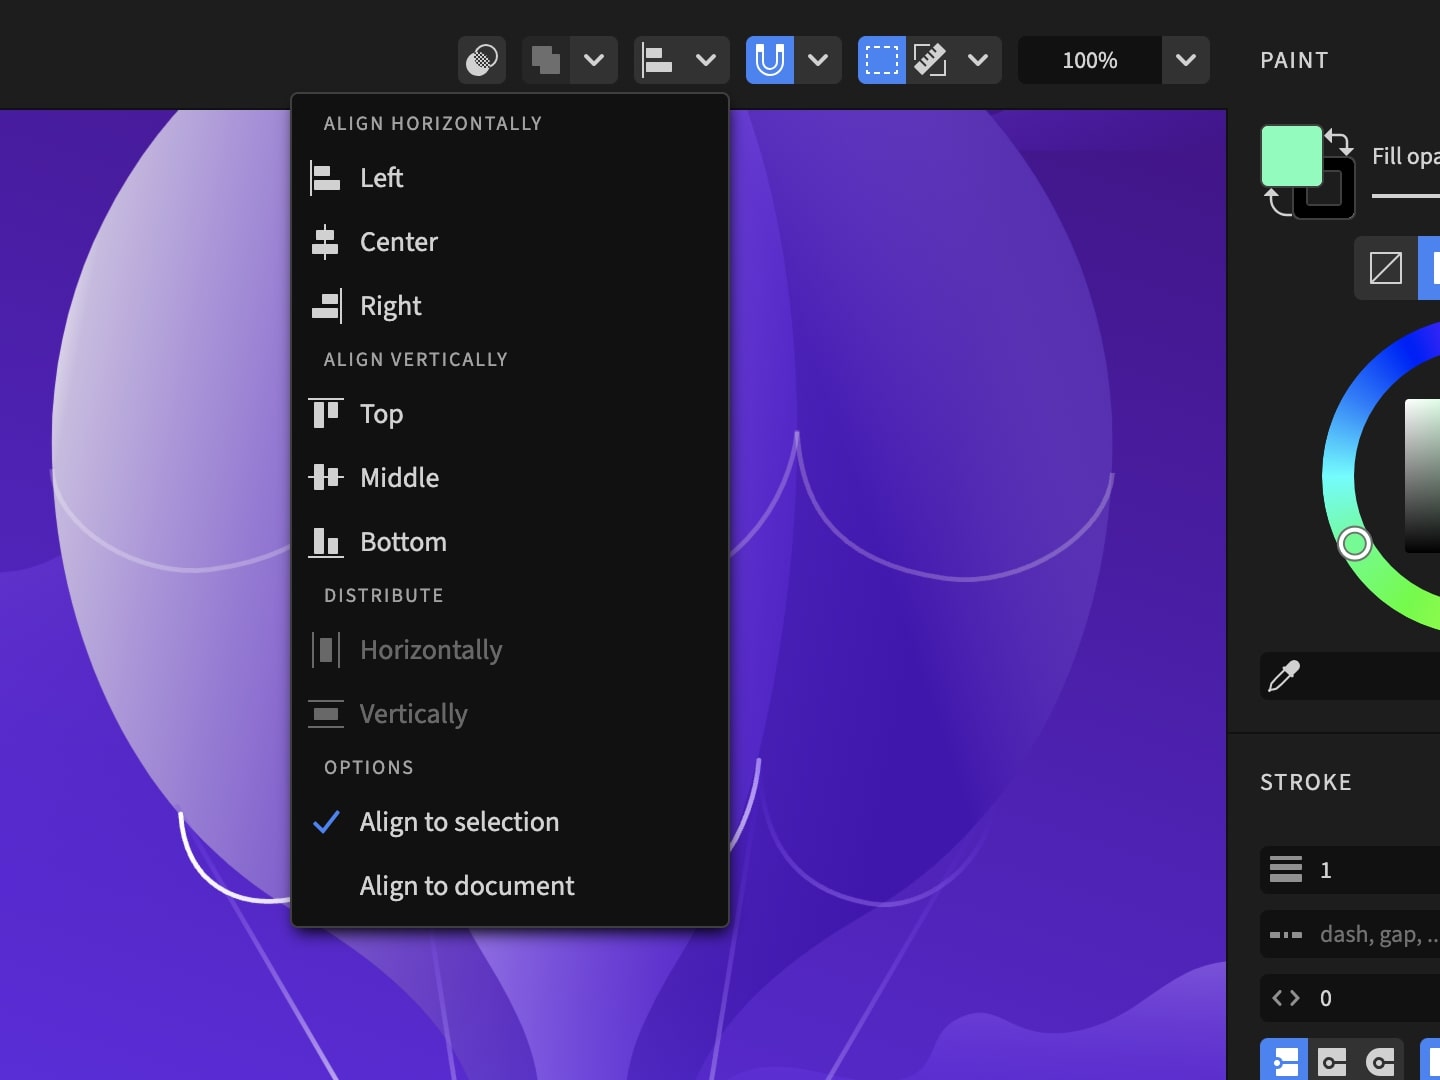Choose Right horizontal alignment
Viewport: 1440px width, 1080px height.
tap(510, 306)
